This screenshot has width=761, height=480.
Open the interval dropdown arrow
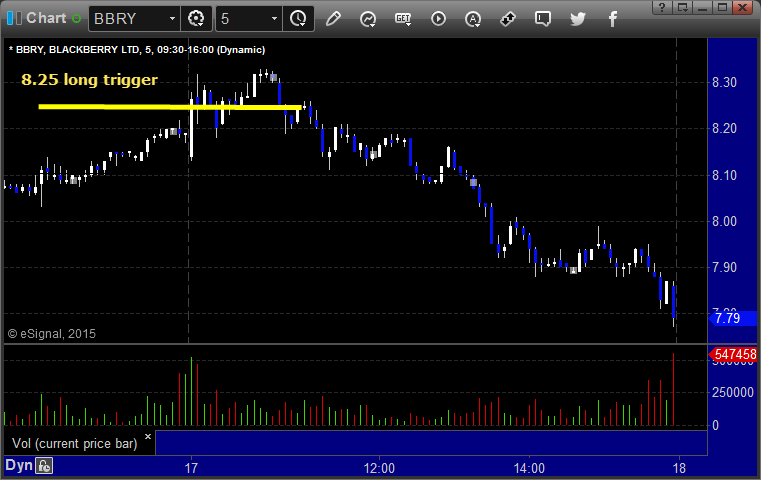pos(274,19)
